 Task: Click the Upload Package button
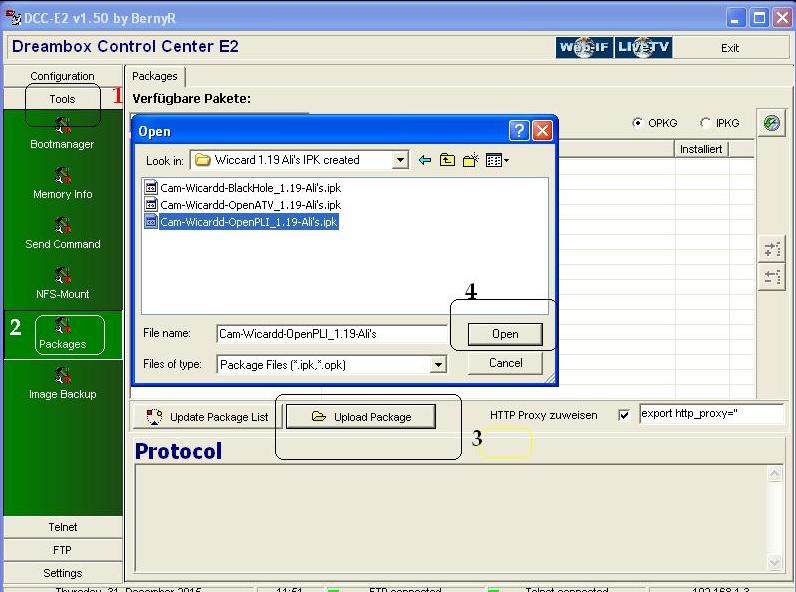pos(361,417)
